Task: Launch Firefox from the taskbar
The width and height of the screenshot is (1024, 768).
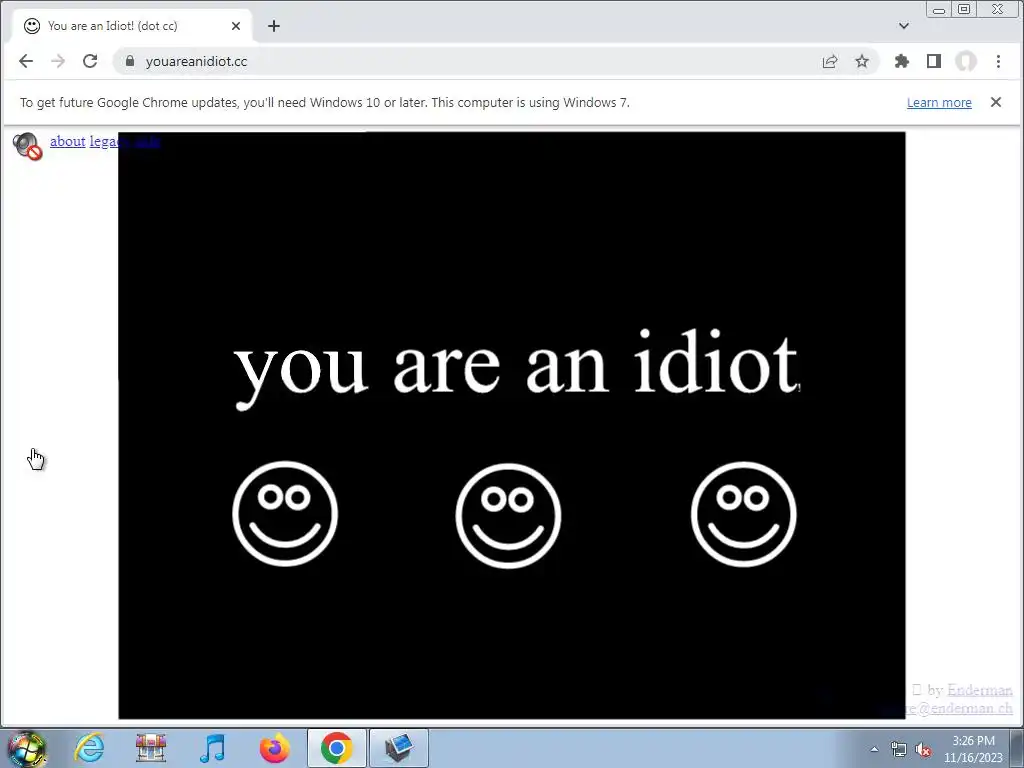Action: (274, 748)
